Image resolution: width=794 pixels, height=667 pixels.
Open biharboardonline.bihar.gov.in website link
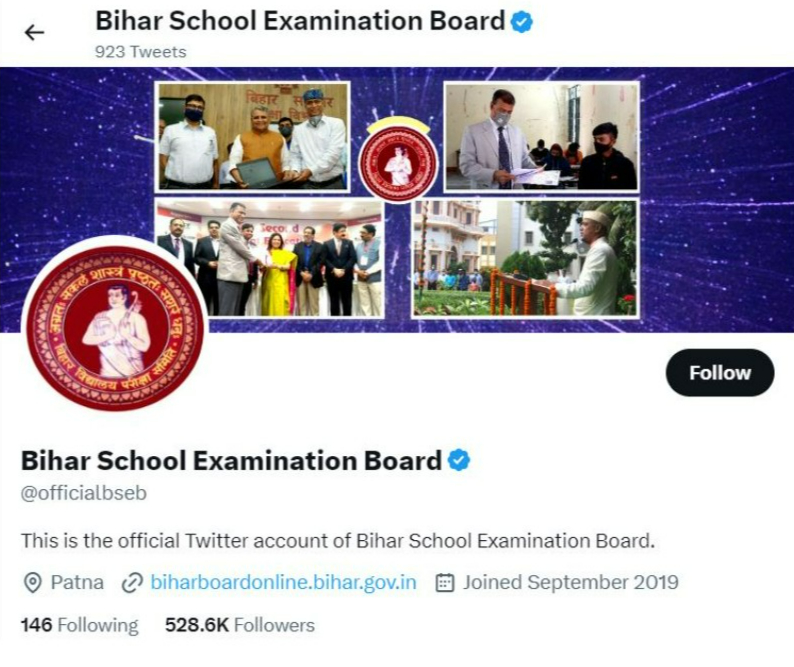pyautogui.click(x=284, y=582)
